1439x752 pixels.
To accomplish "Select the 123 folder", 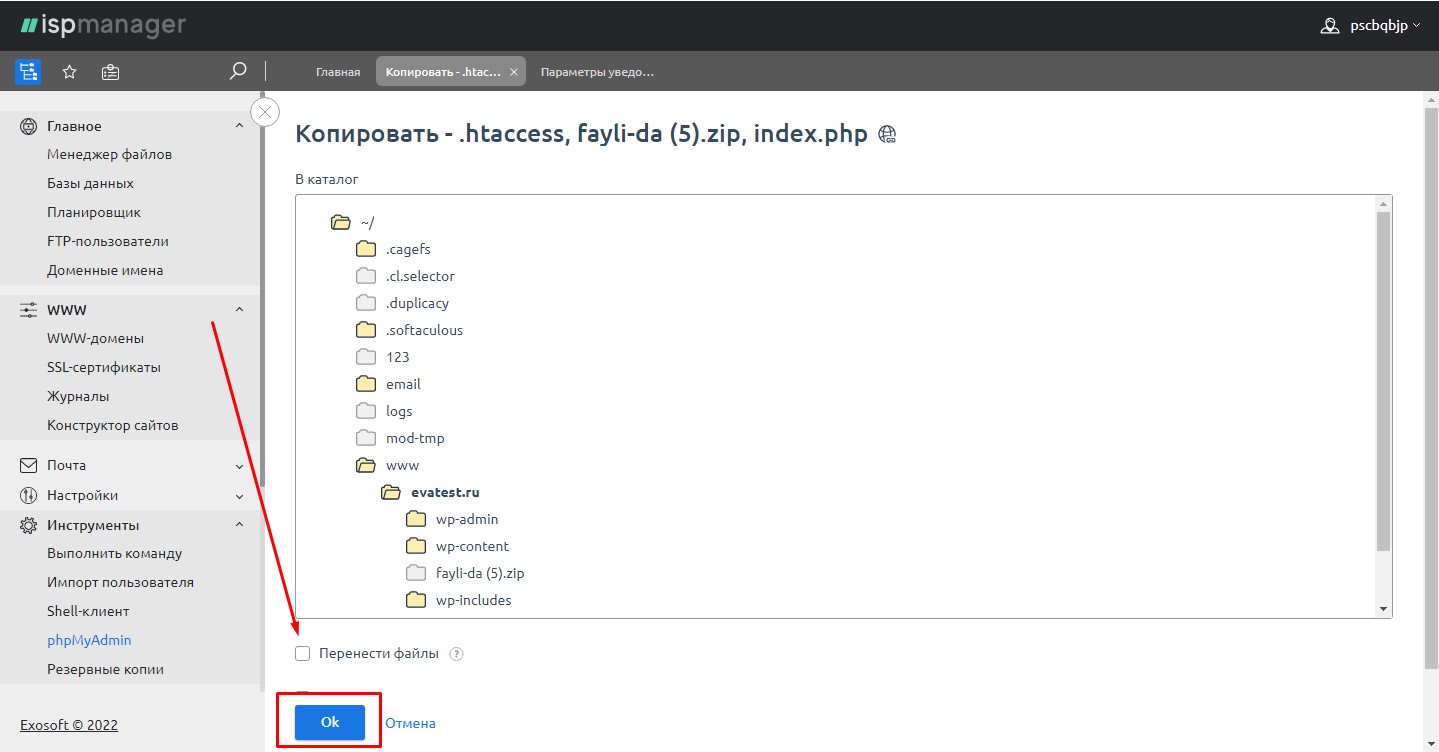I will [382, 357].
